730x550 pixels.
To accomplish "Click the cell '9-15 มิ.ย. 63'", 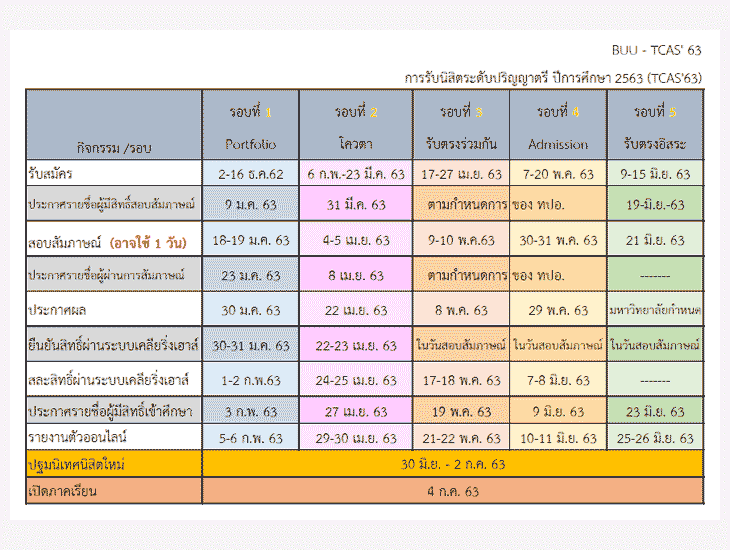I will point(655,173).
